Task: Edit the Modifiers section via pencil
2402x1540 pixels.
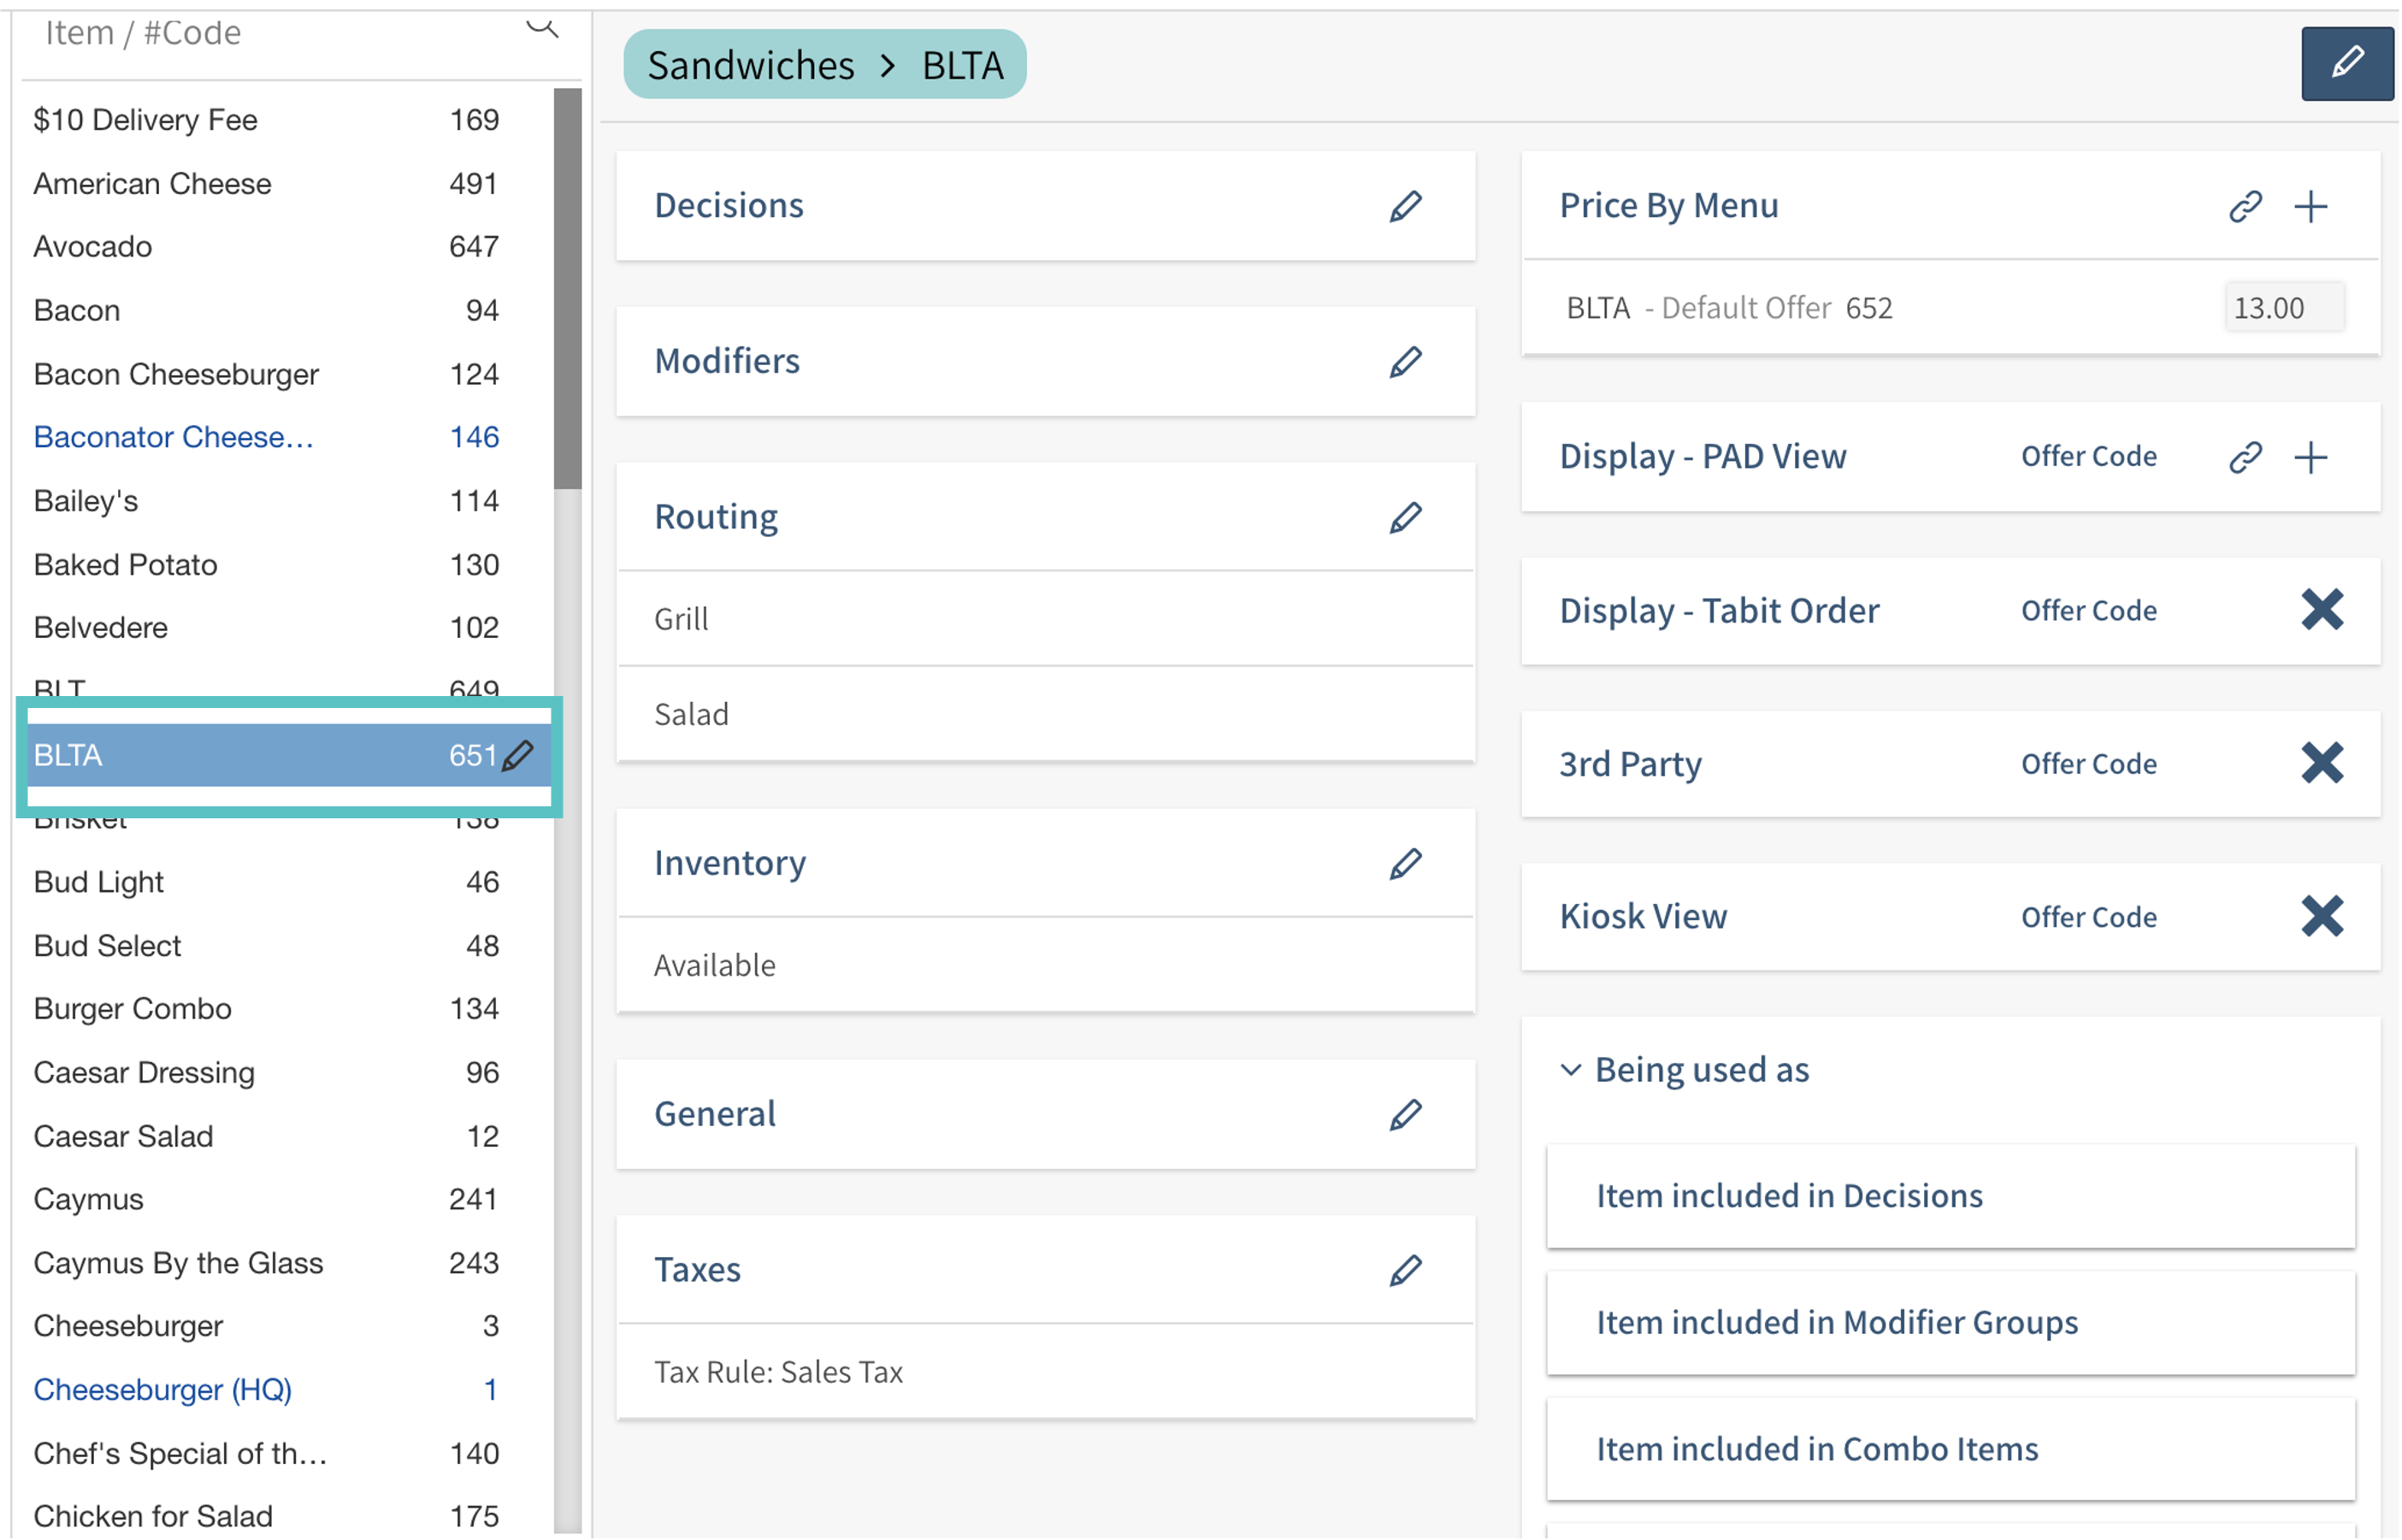Action: pos(1405,361)
